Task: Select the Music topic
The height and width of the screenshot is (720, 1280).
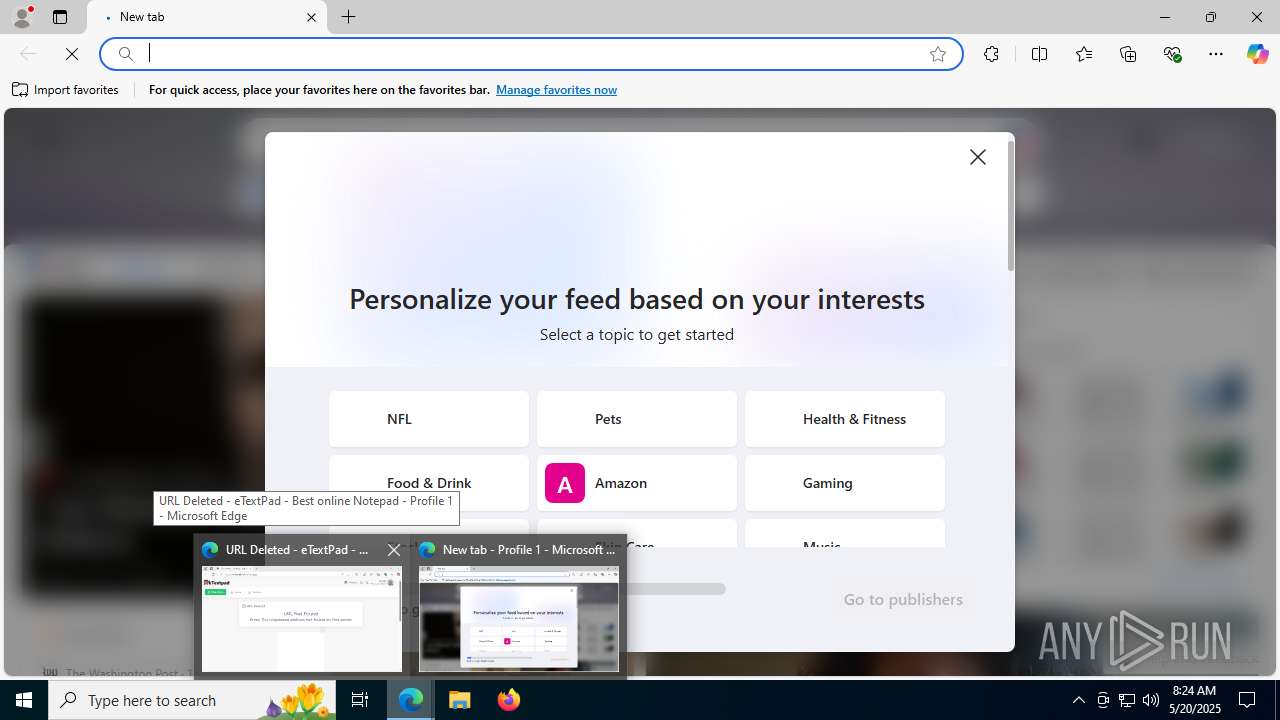Action: point(845,533)
